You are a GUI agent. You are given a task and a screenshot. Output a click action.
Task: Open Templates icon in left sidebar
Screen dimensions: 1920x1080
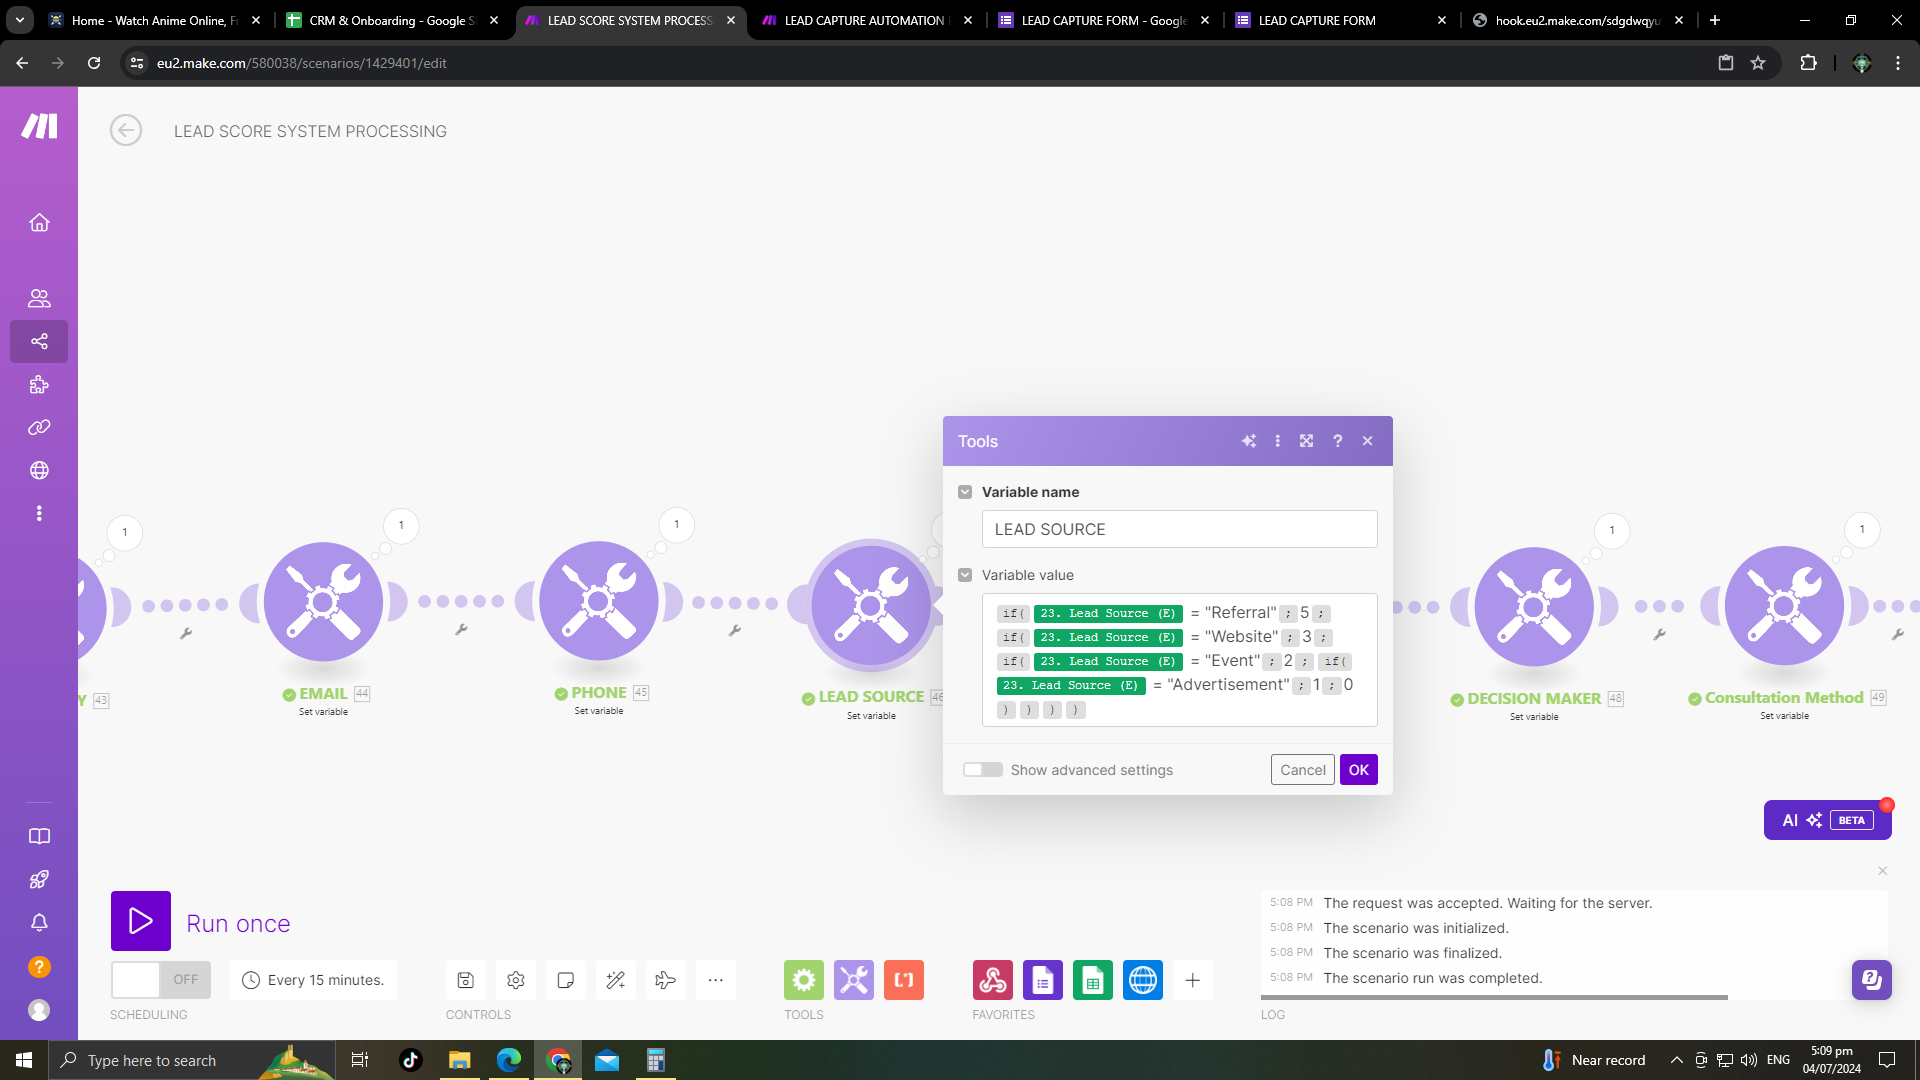pos(39,385)
